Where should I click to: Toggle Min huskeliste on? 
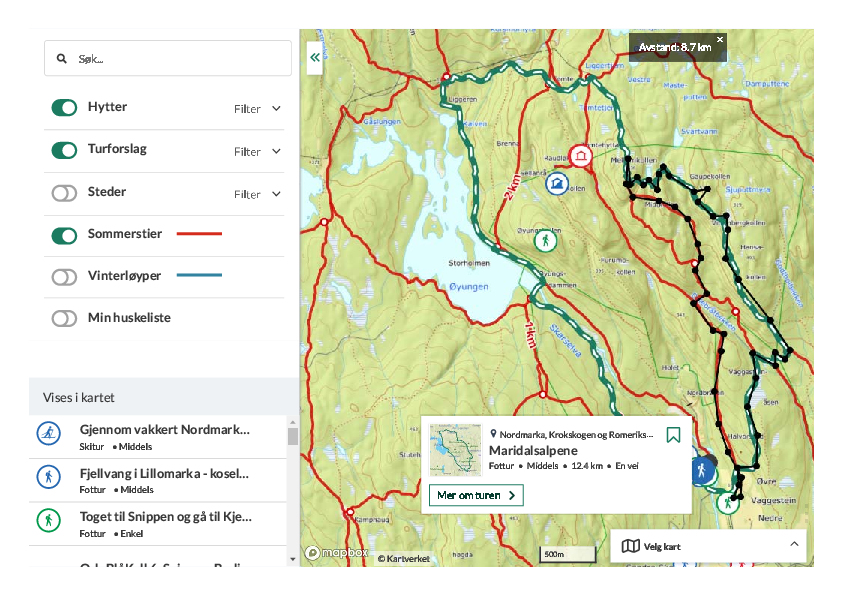(x=64, y=319)
